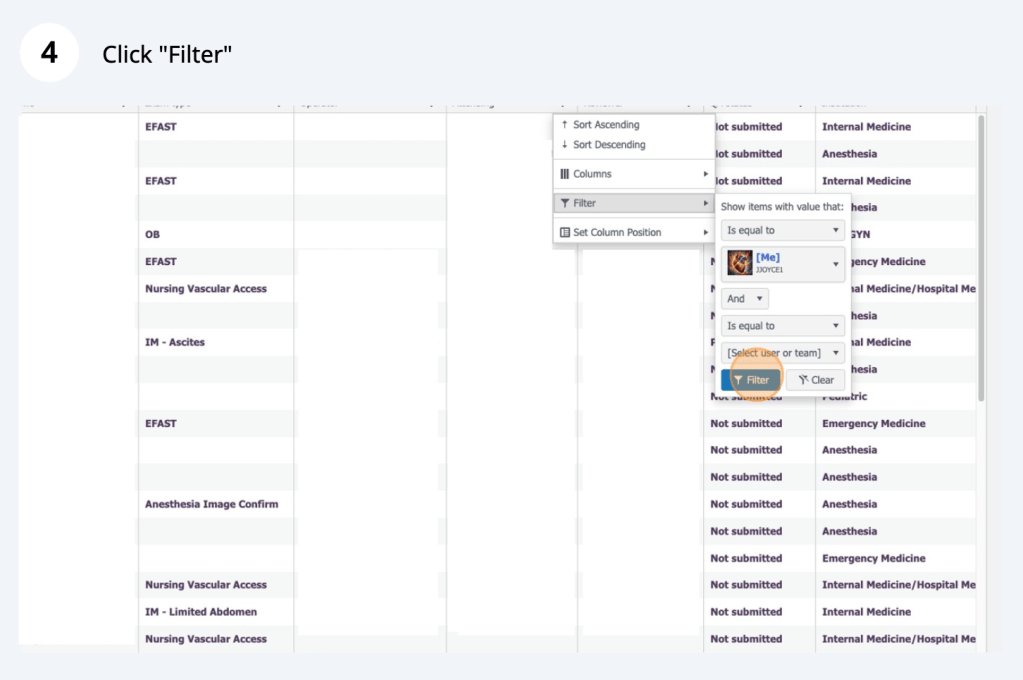The image size is (1023, 680).
Task: Click the funnel icon in Filter menu item
Action: pyautogui.click(x=565, y=203)
